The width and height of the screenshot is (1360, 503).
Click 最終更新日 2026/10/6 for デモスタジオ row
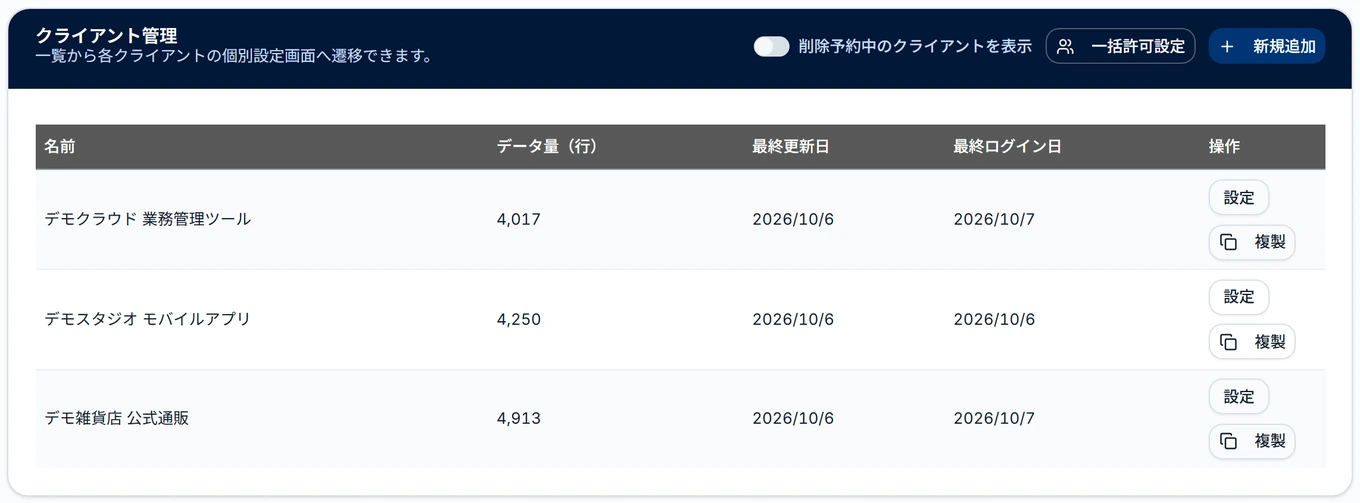coord(793,319)
